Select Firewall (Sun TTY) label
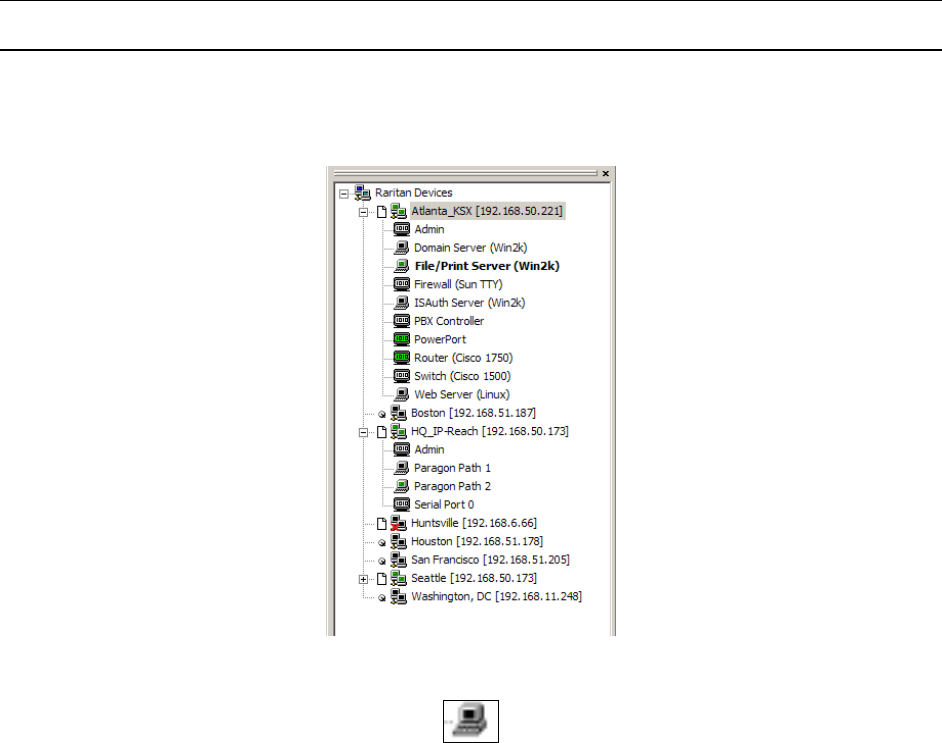 pos(458,284)
